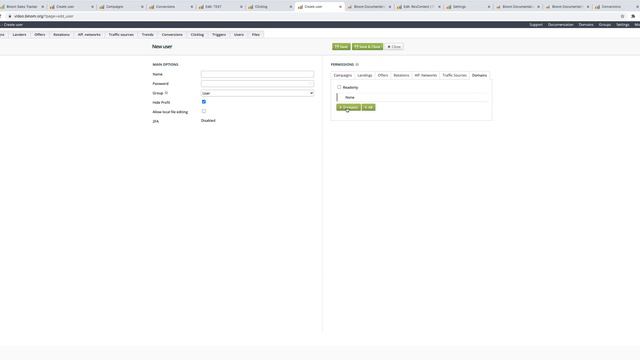Open Traffic sources in main navigation

(x=121, y=35)
